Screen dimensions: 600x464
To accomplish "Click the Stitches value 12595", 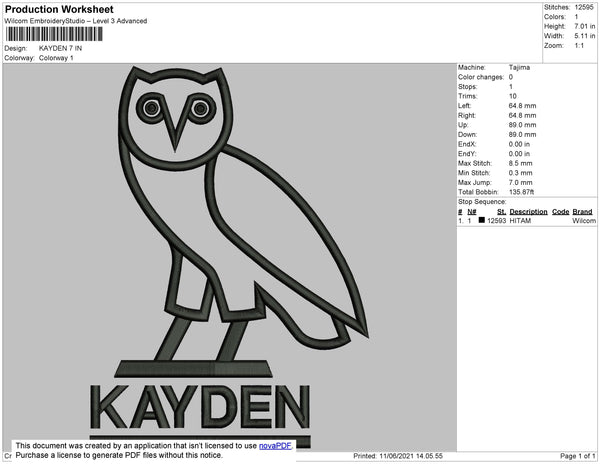I will click(x=584, y=7).
